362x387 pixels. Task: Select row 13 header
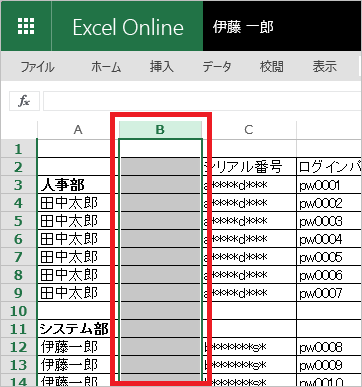coord(18,365)
